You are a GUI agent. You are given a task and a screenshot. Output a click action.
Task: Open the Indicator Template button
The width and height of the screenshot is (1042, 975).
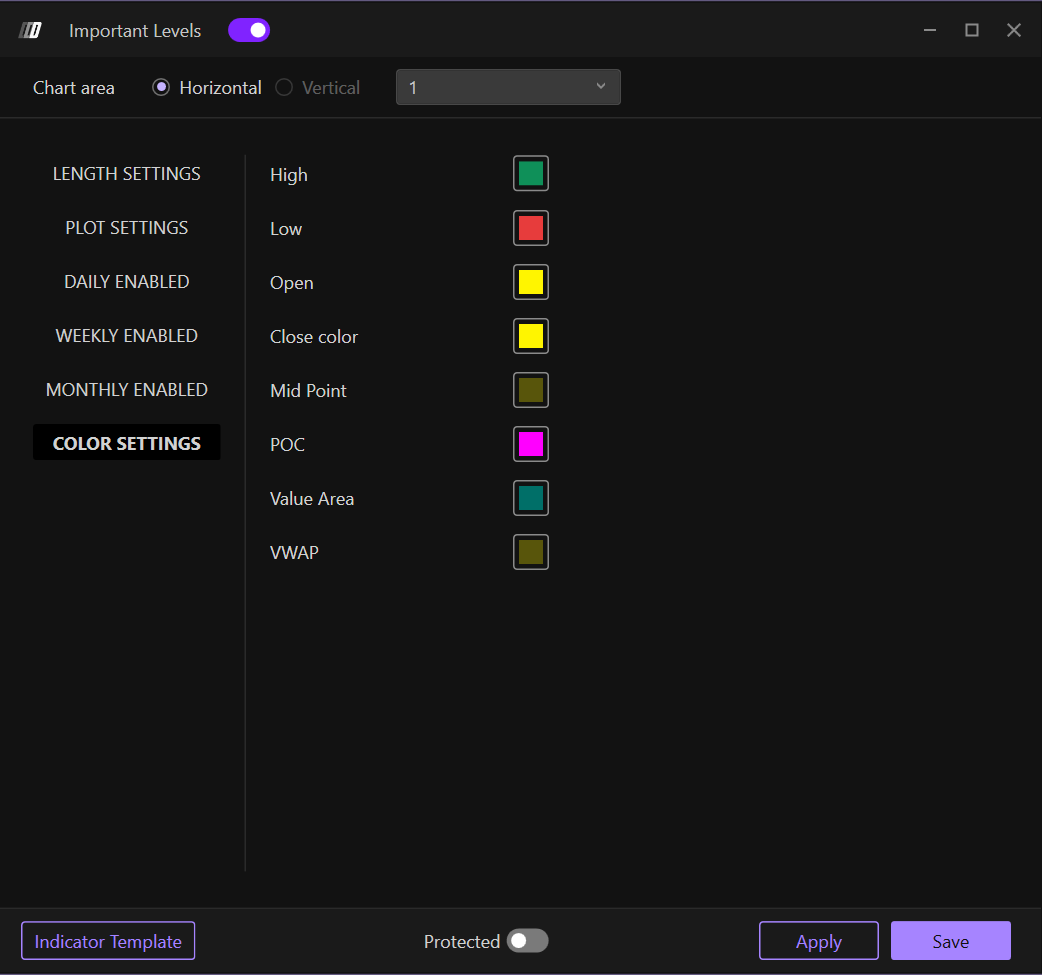click(x=108, y=941)
